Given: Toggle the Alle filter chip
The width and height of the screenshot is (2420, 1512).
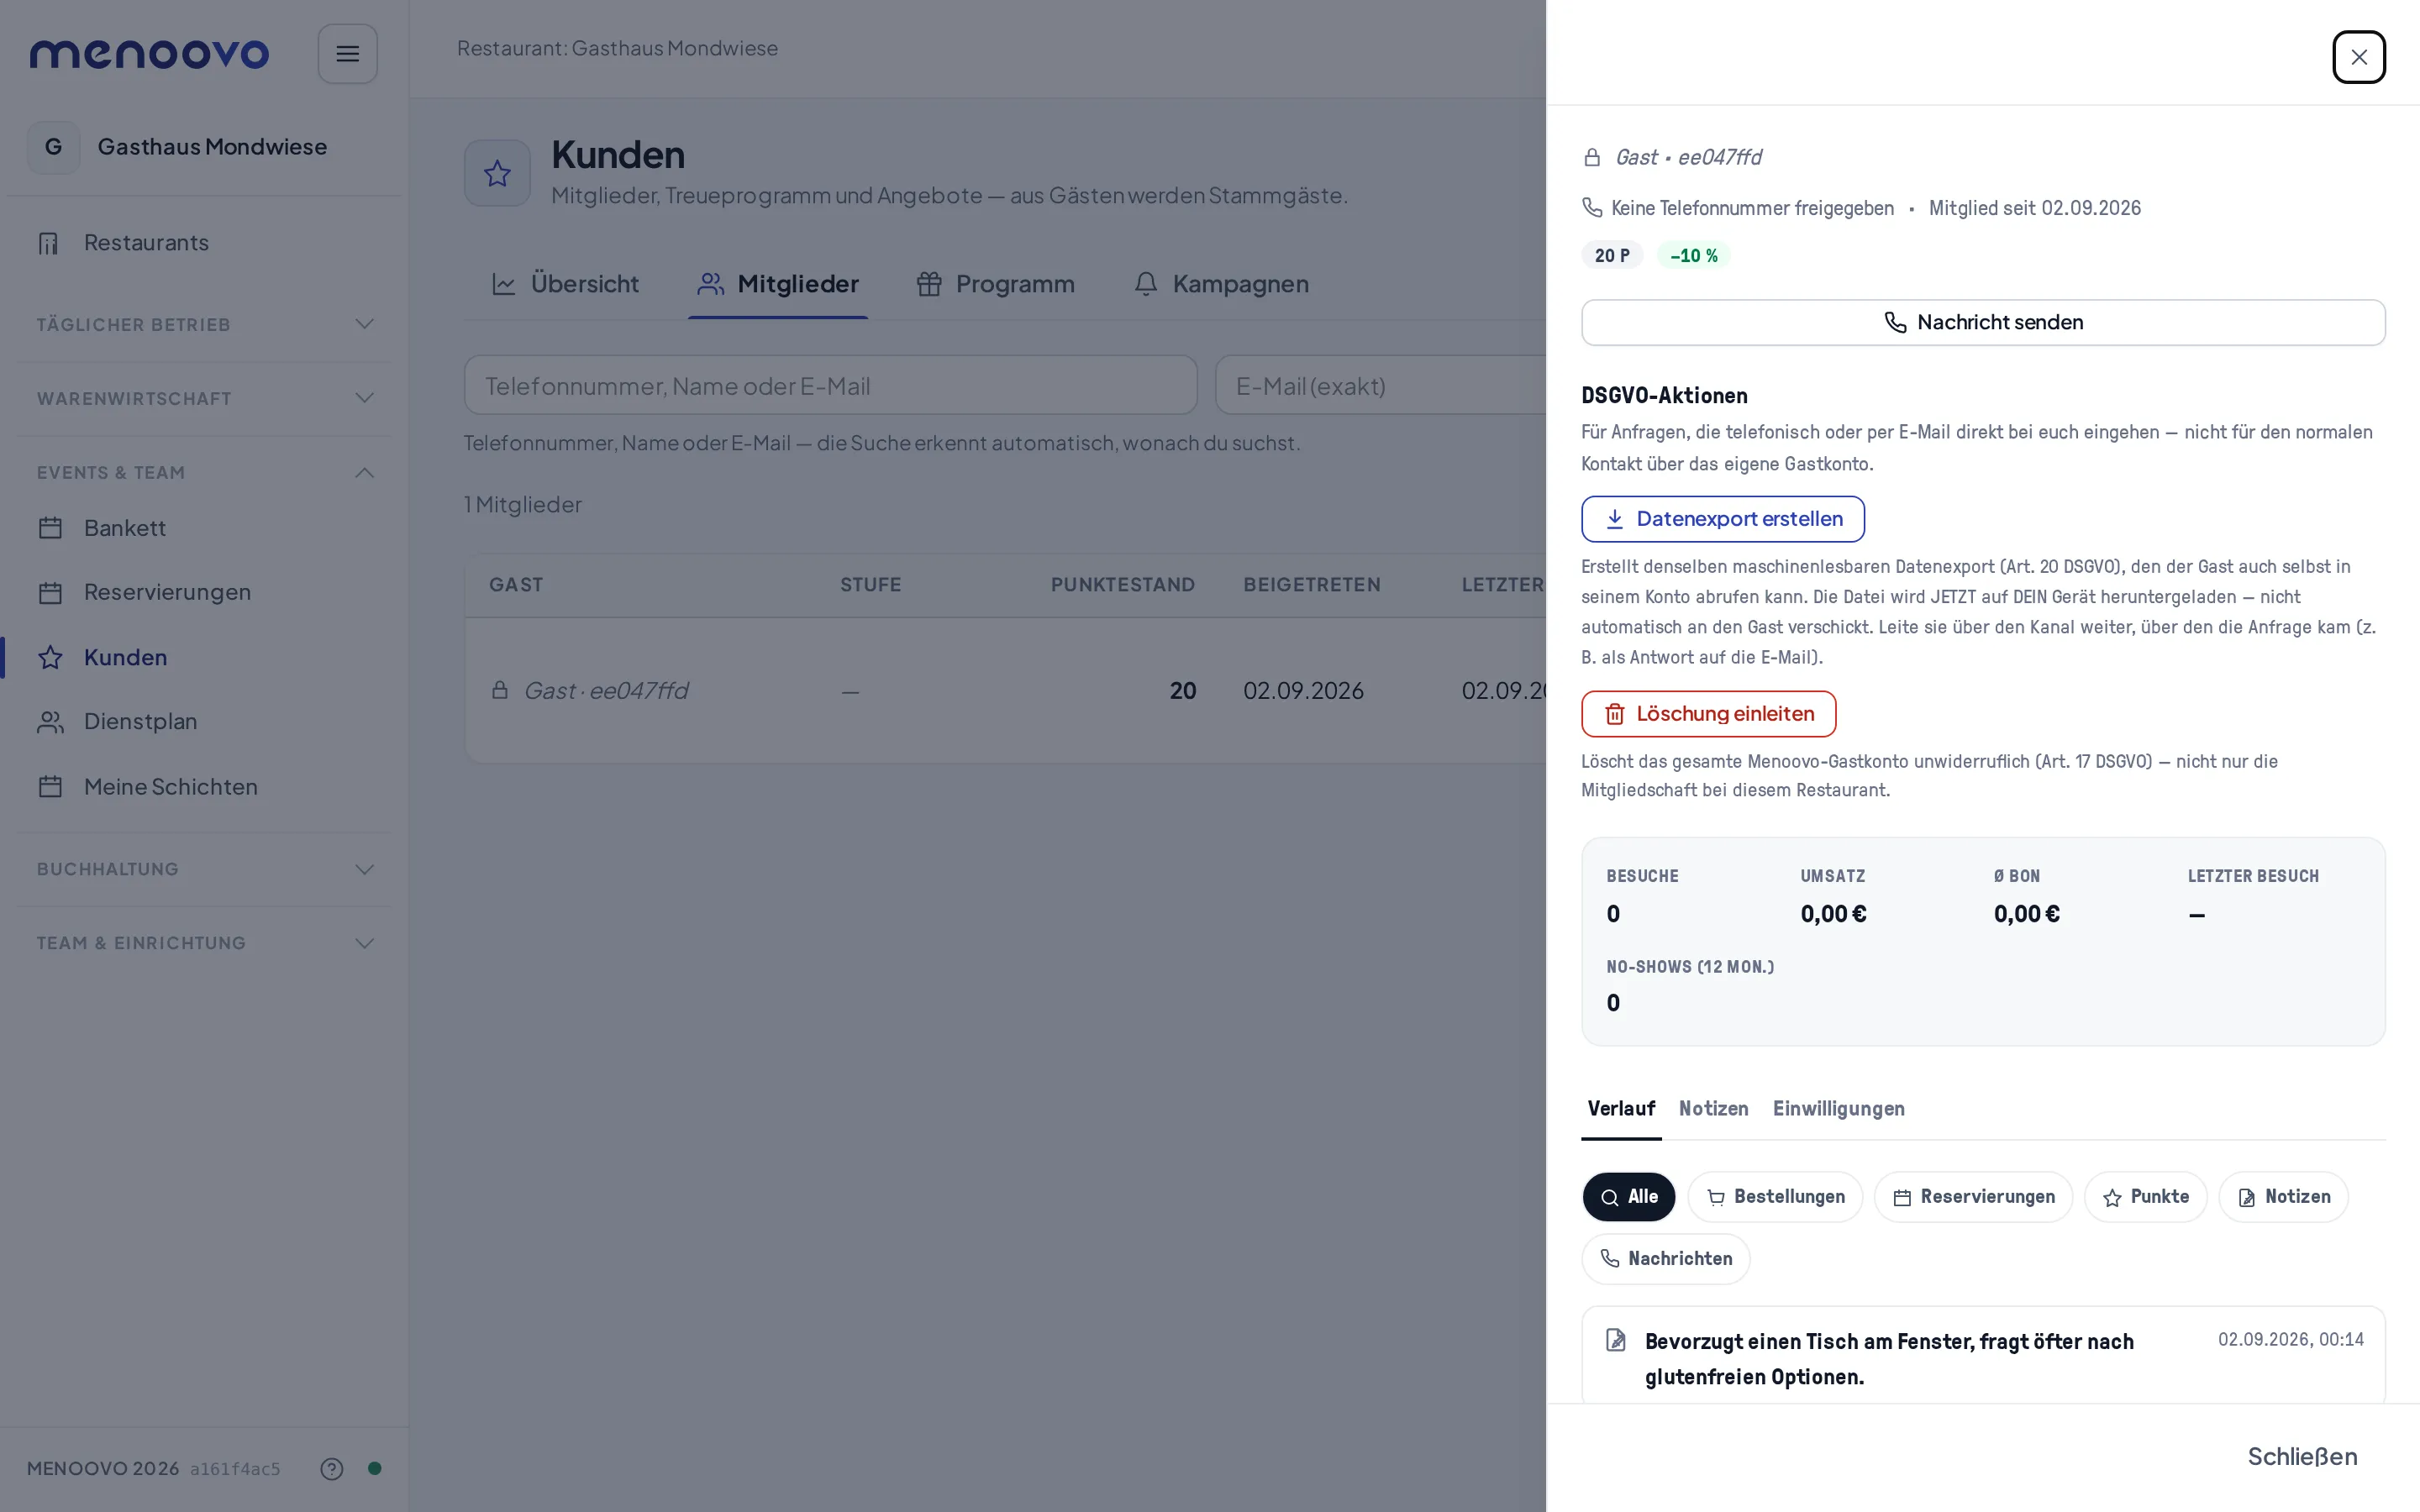Looking at the screenshot, I should (x=1628, y=1196).
